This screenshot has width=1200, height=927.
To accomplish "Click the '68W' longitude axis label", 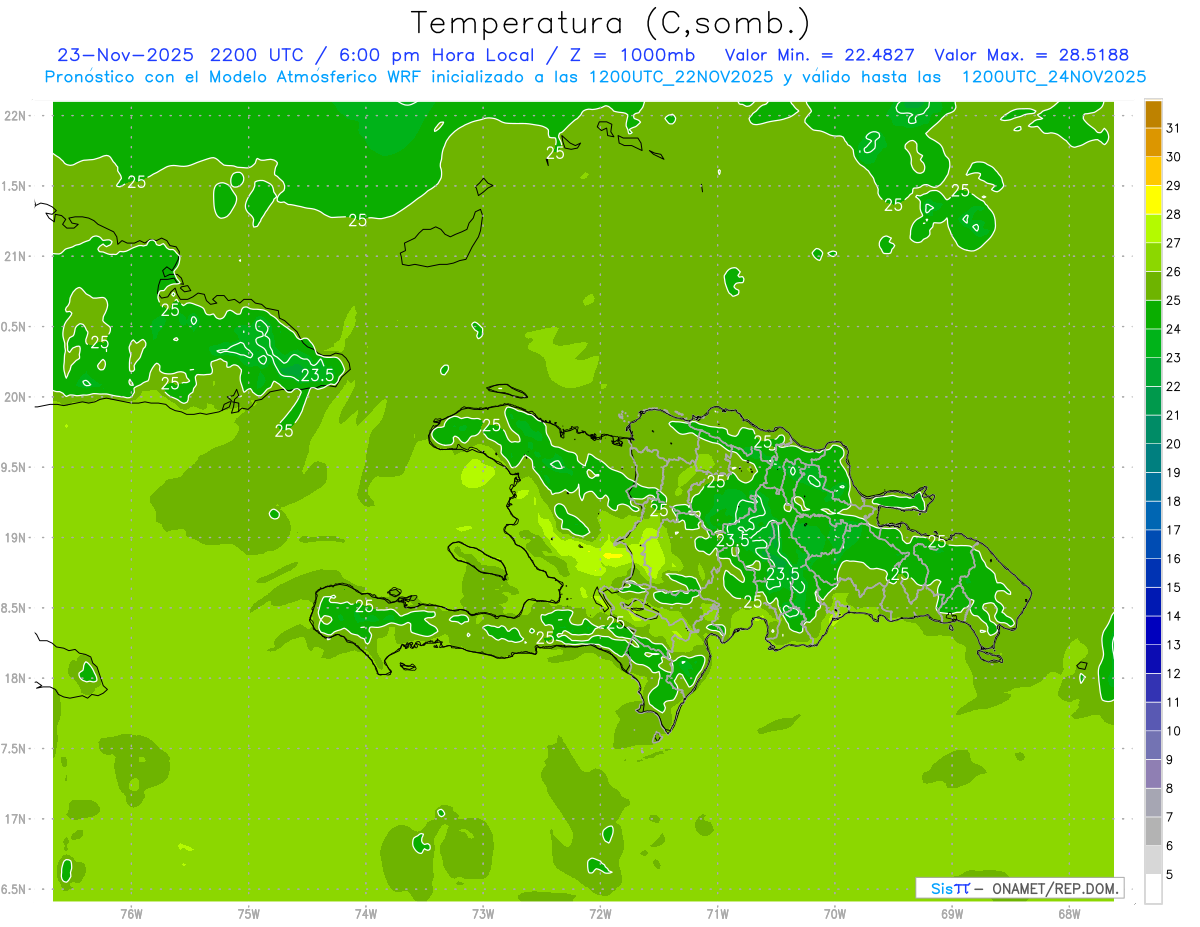I will pos(1069,914).
